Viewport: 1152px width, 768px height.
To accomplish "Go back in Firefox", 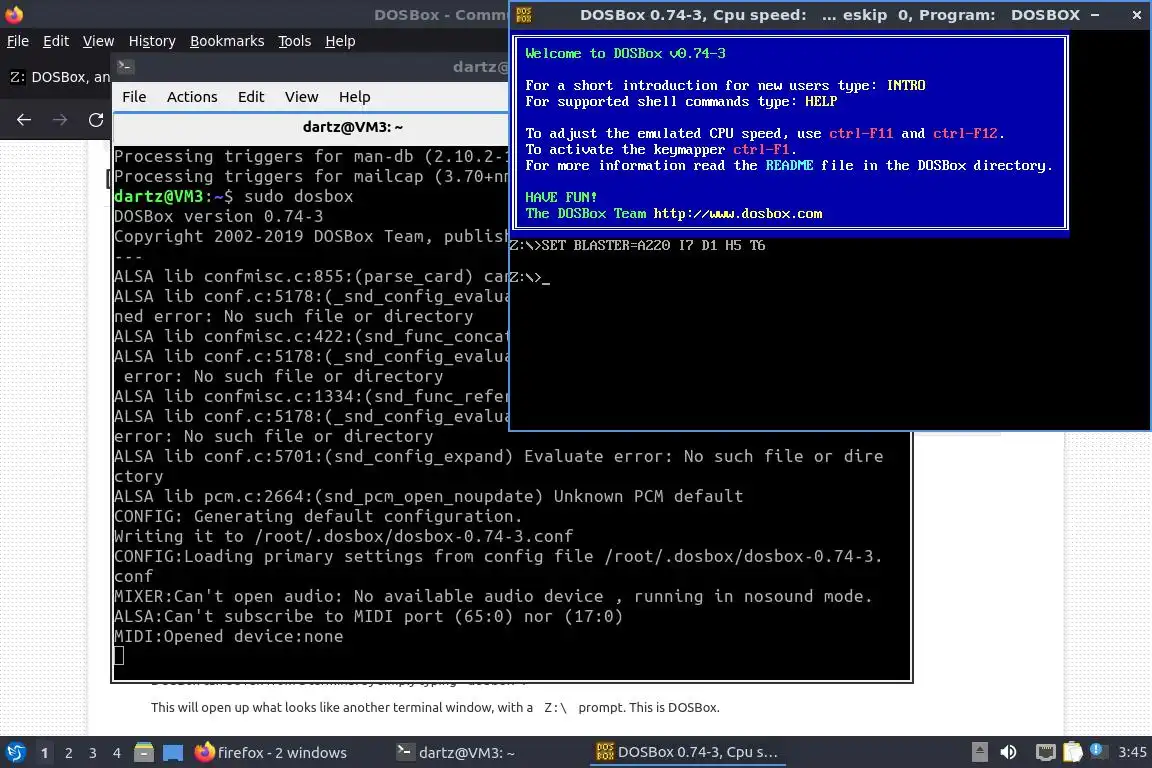I will coord(24,120).
